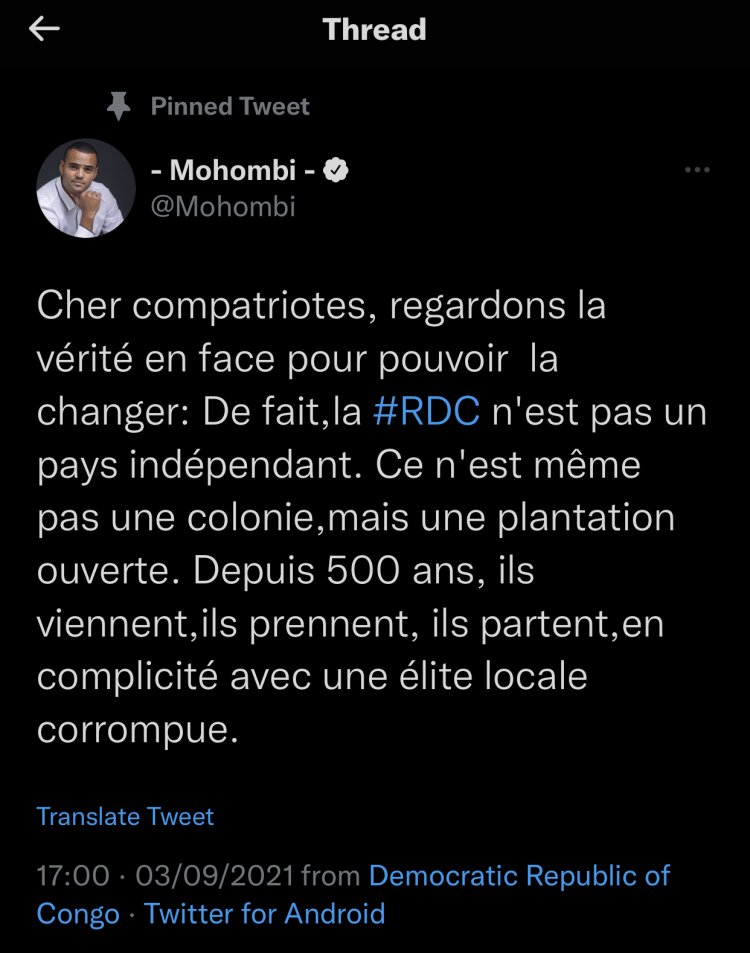
Task: Click the pin icon above the tweet
Action: [119, 107]
